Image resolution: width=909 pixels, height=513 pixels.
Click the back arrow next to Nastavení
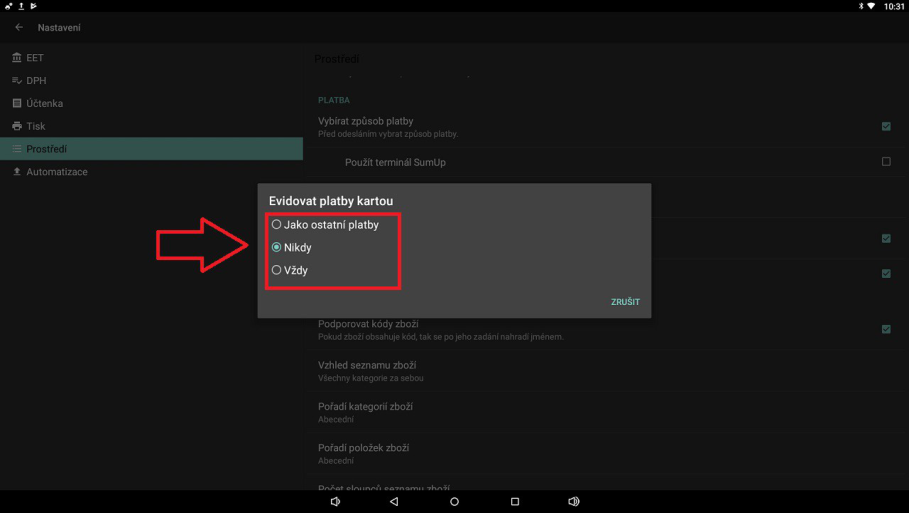(19, 27)
